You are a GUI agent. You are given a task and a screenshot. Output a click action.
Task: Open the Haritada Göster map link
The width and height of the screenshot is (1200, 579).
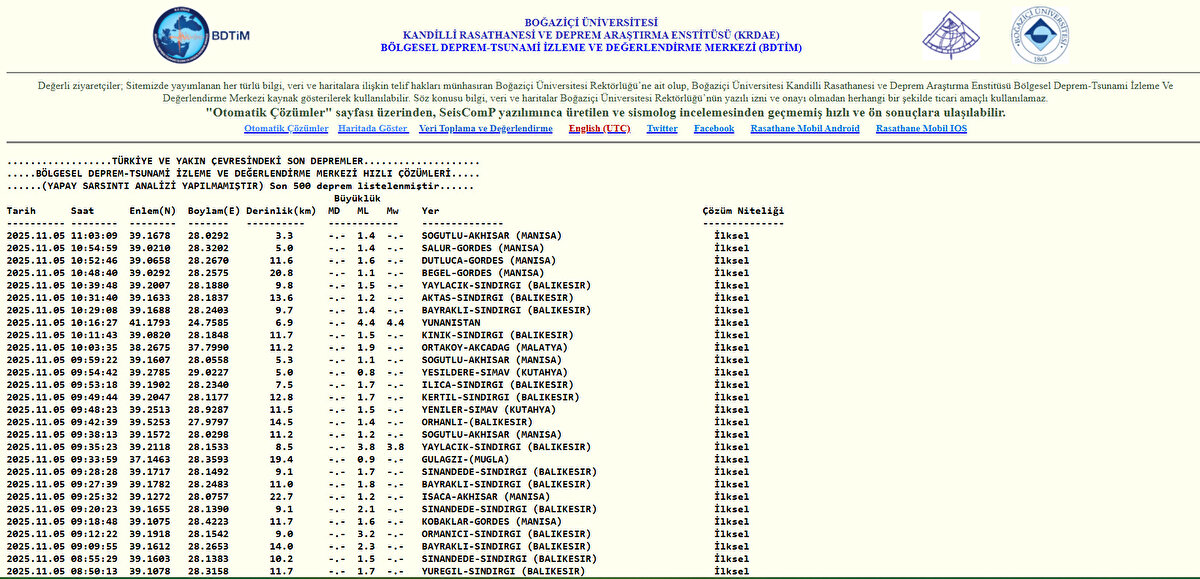point(373,129)
